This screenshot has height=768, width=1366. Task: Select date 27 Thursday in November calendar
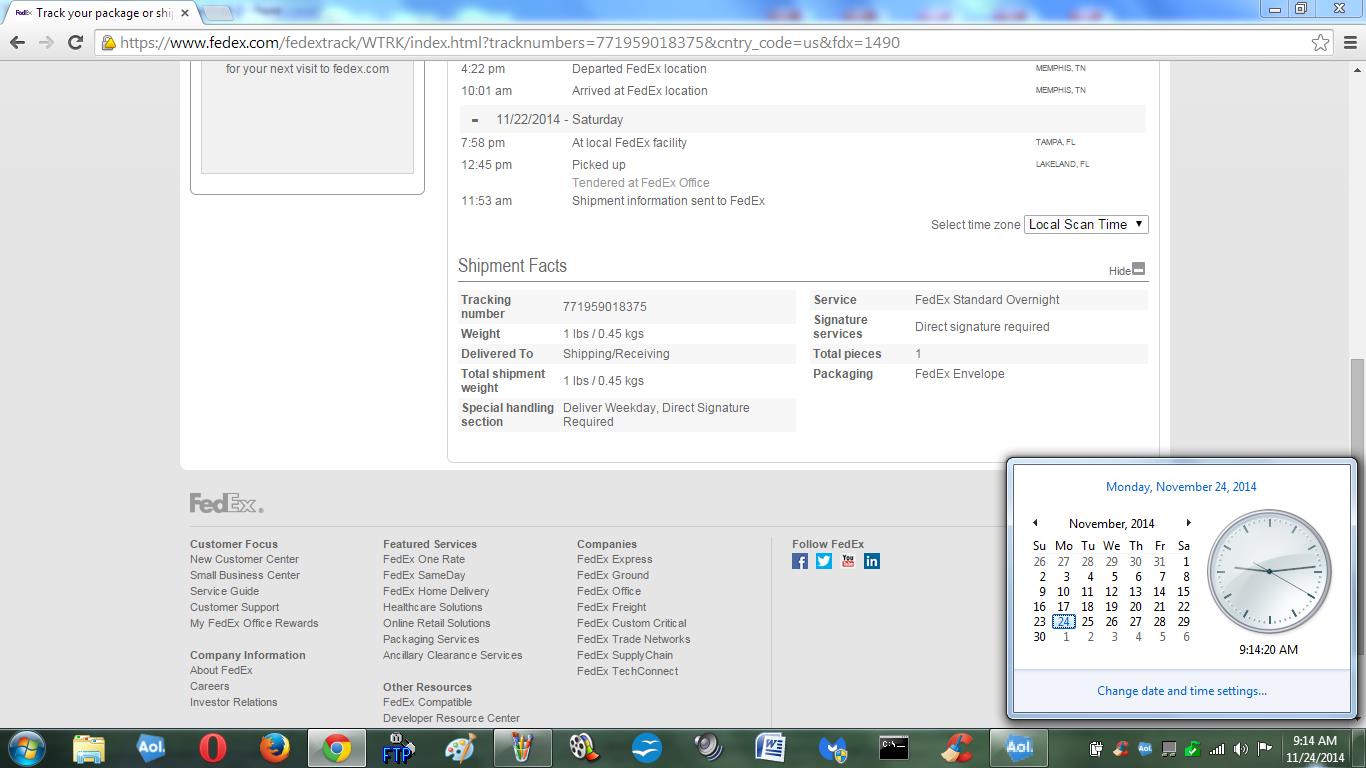tap(1136, 622)
